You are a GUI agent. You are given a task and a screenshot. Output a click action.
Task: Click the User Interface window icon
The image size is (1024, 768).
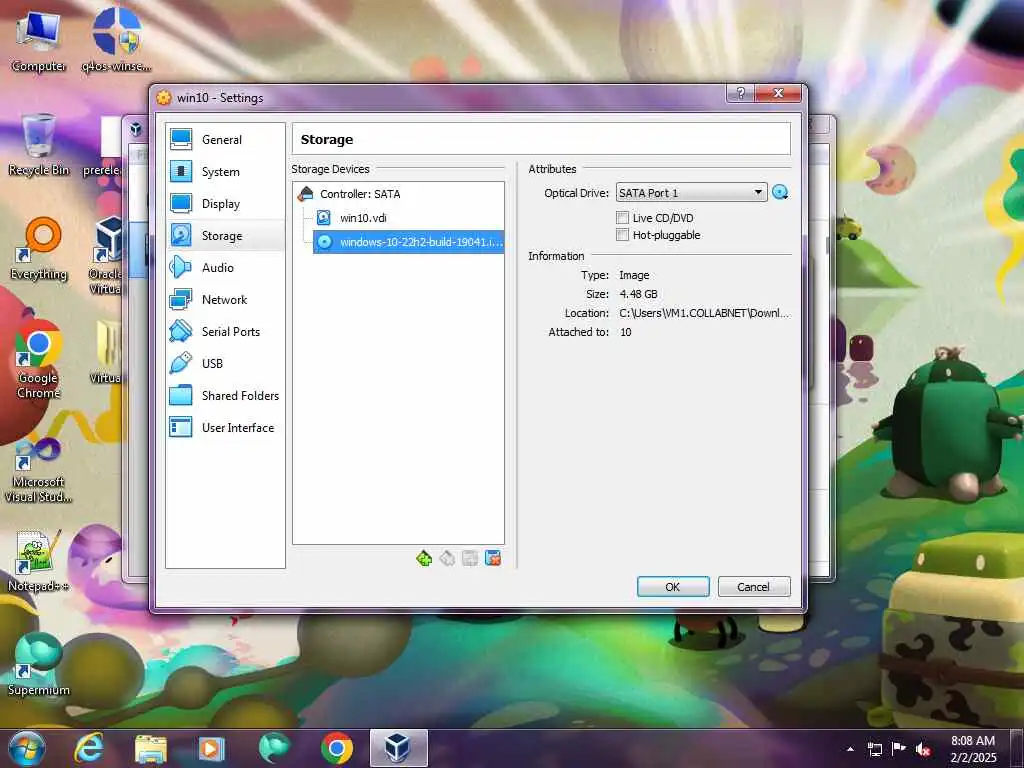click(181, 427)
